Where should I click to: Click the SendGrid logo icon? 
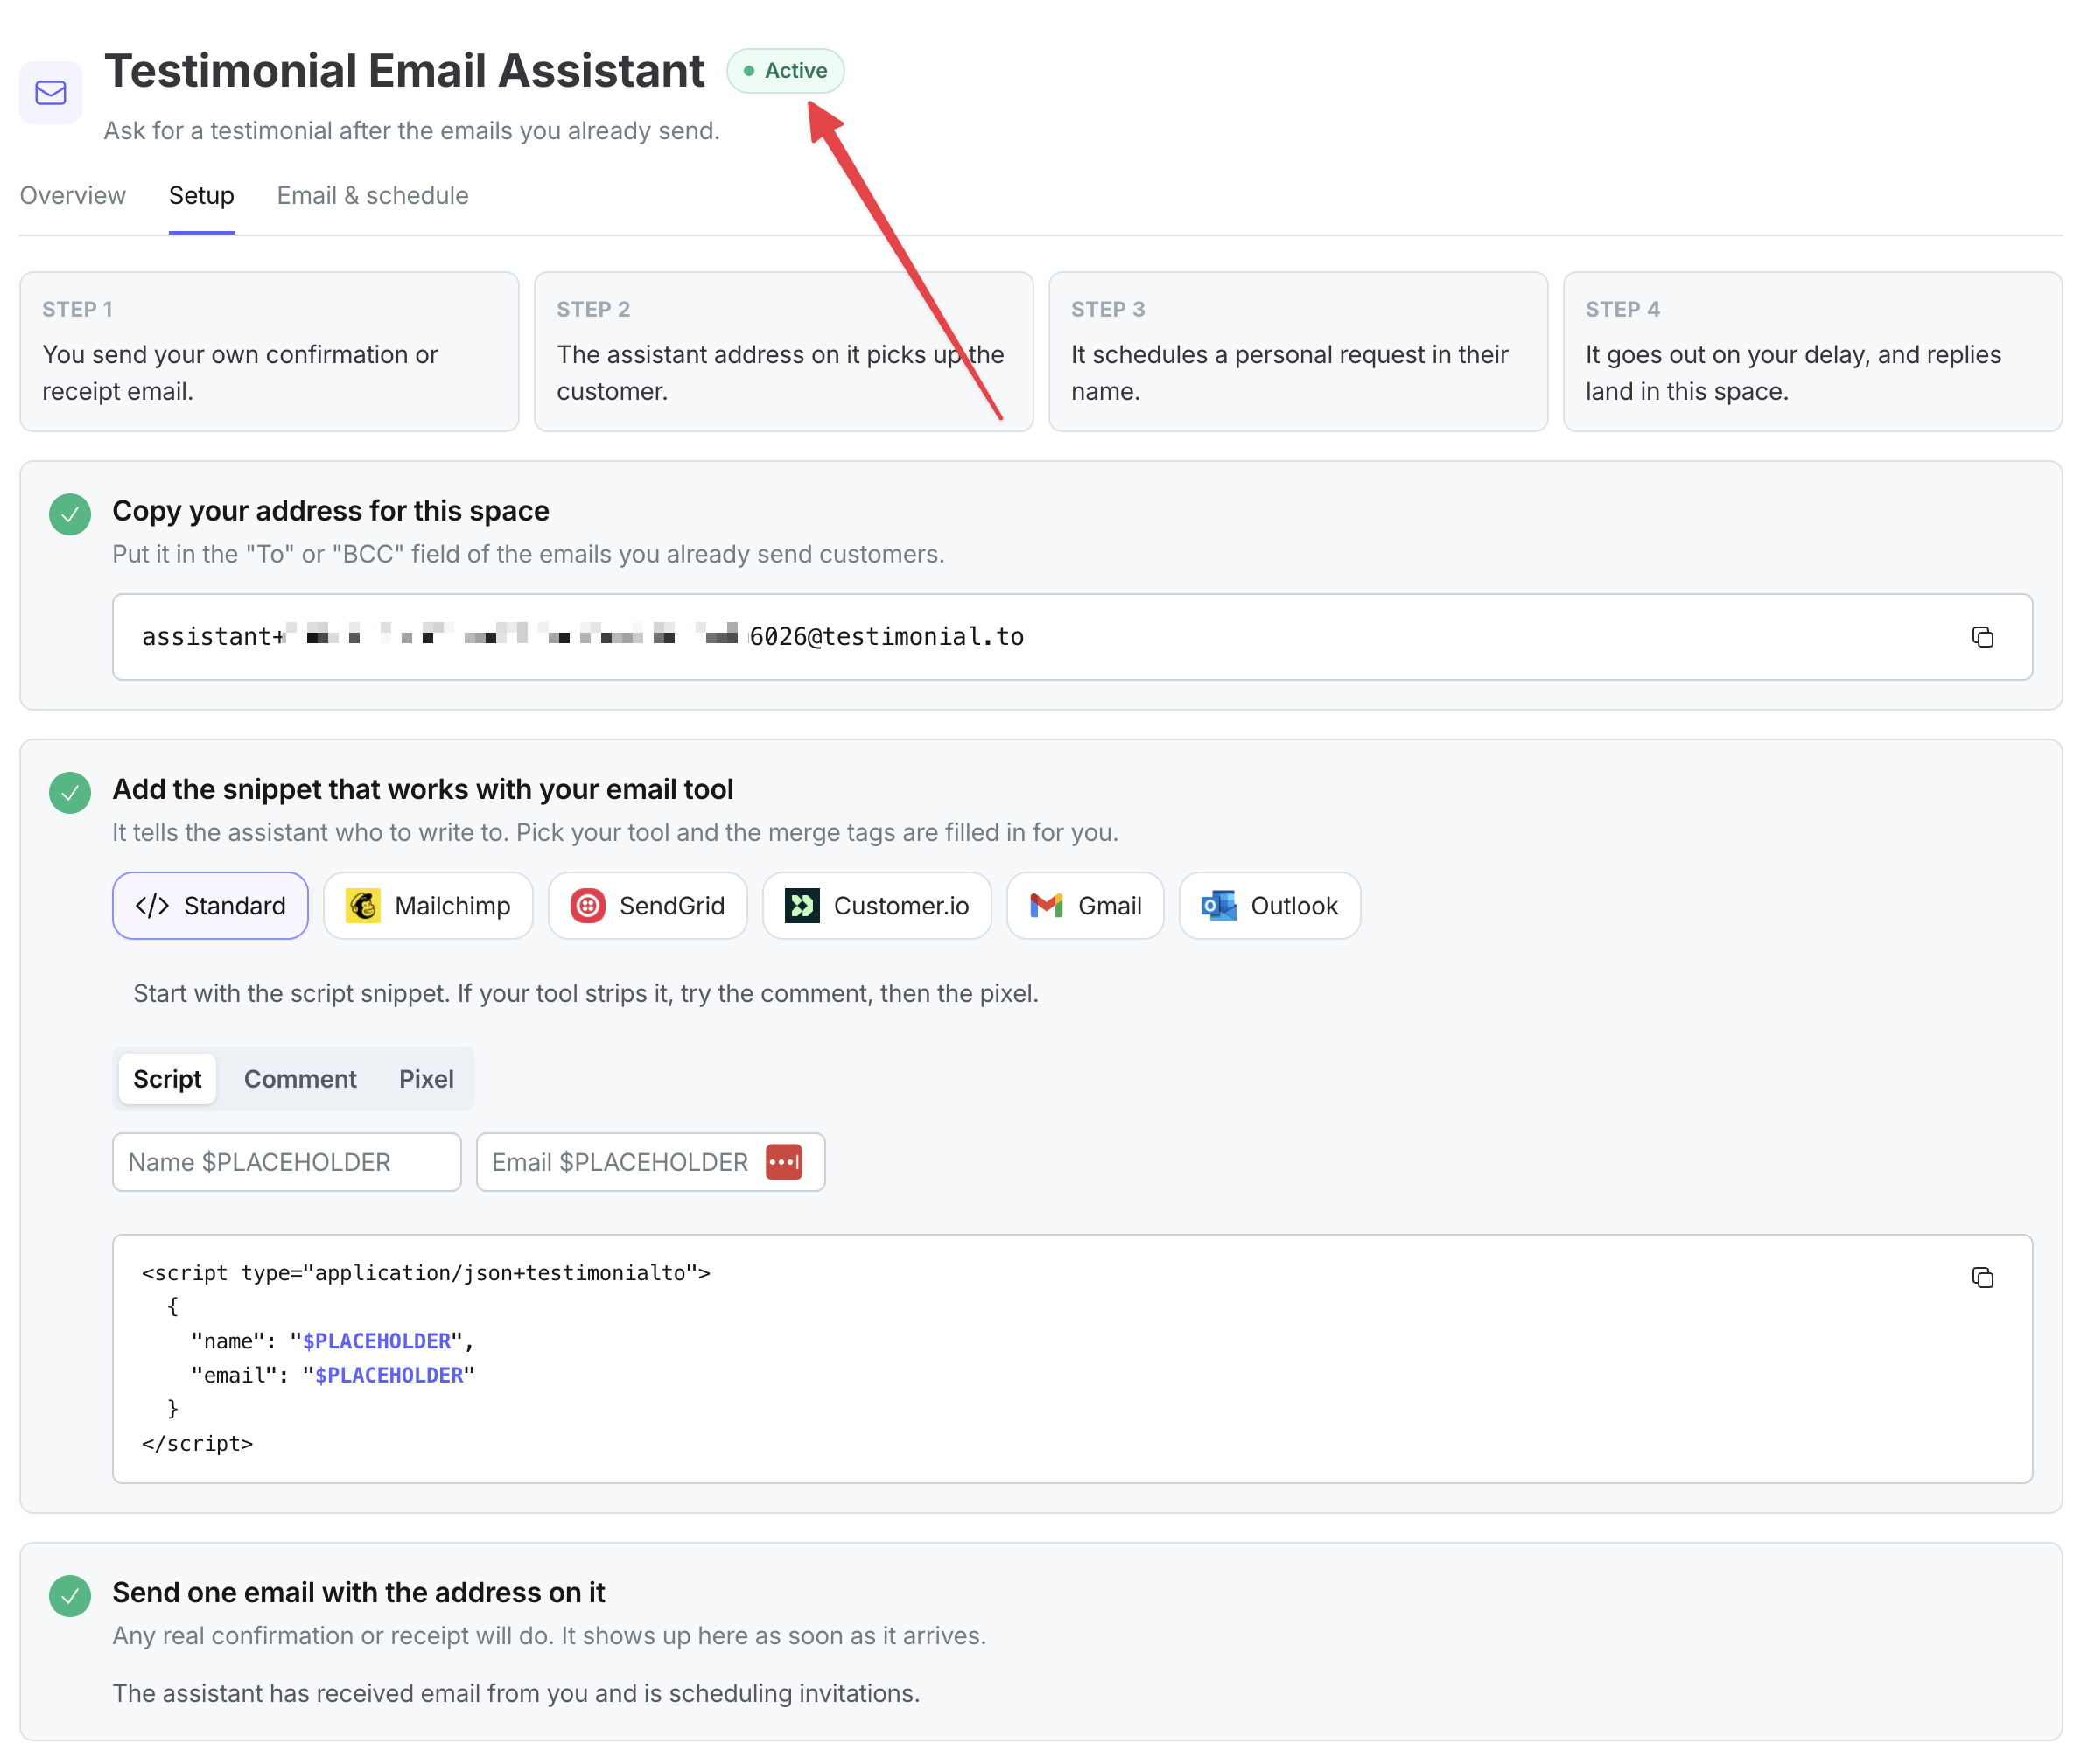tap(588, 906)
